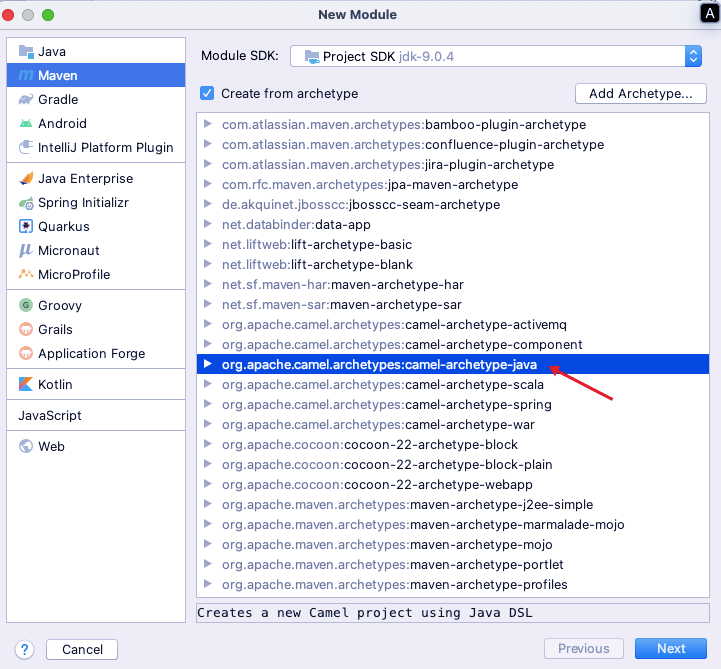Click the Kotlin K icon
Viewport: 721px width, 669px height.
26,384
